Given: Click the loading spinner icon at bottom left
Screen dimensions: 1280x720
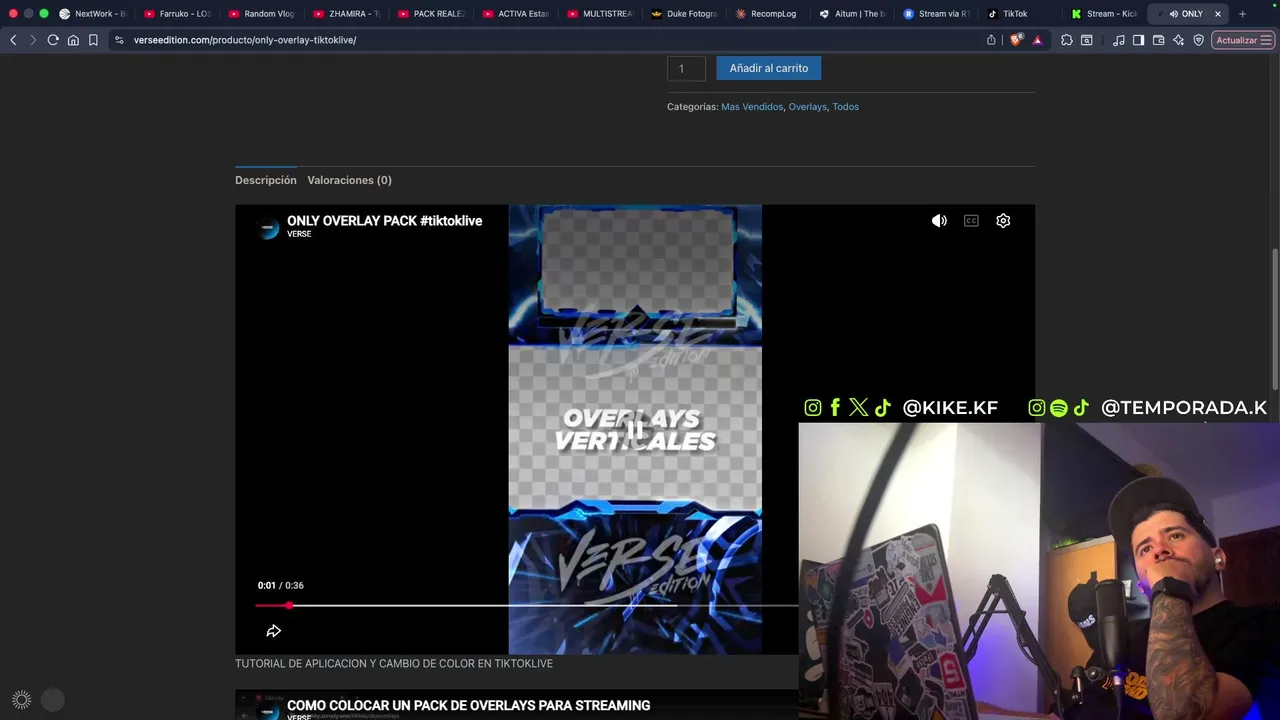Looking at the screenshot, I should (x=21, y=700).
